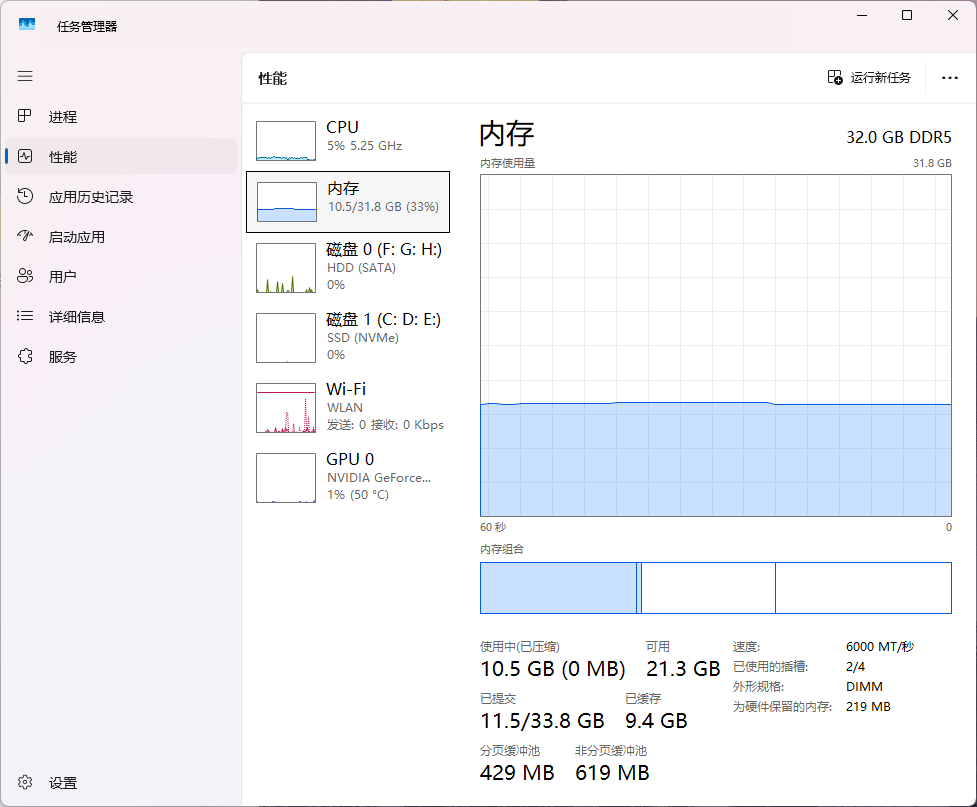
Task: Open 设置 at bottom of sidebar
Action: point(121,783)
